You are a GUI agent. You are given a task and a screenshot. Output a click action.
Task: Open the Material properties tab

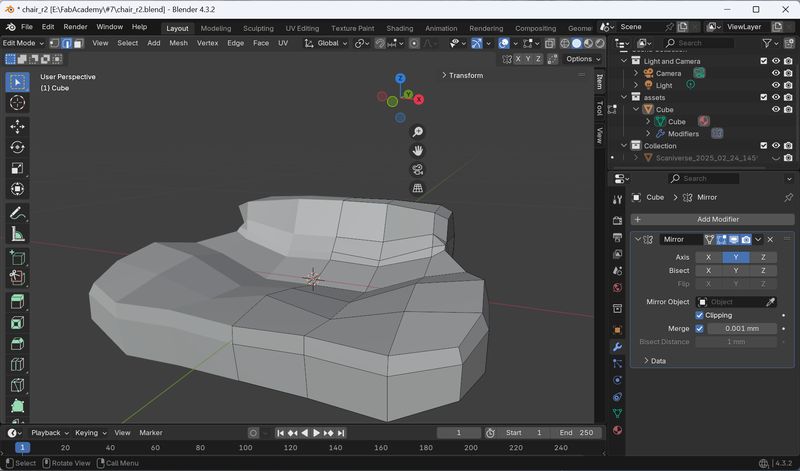617,430
